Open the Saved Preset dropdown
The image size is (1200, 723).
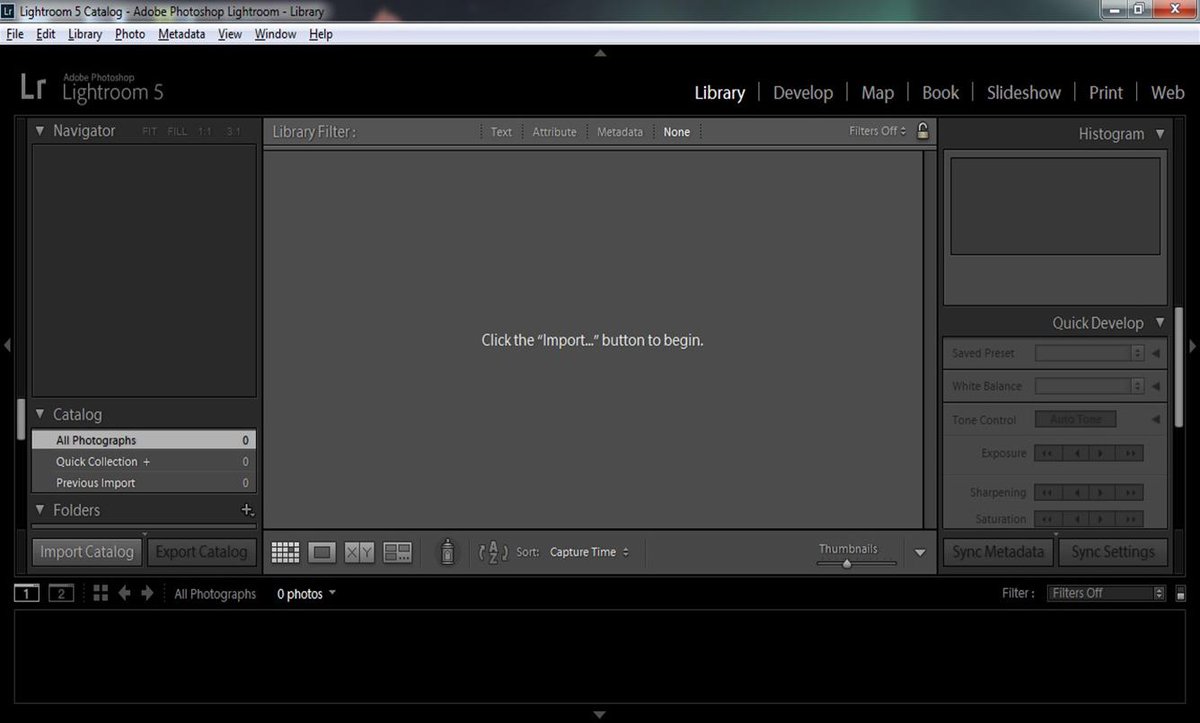click(x=1089, y=353)
